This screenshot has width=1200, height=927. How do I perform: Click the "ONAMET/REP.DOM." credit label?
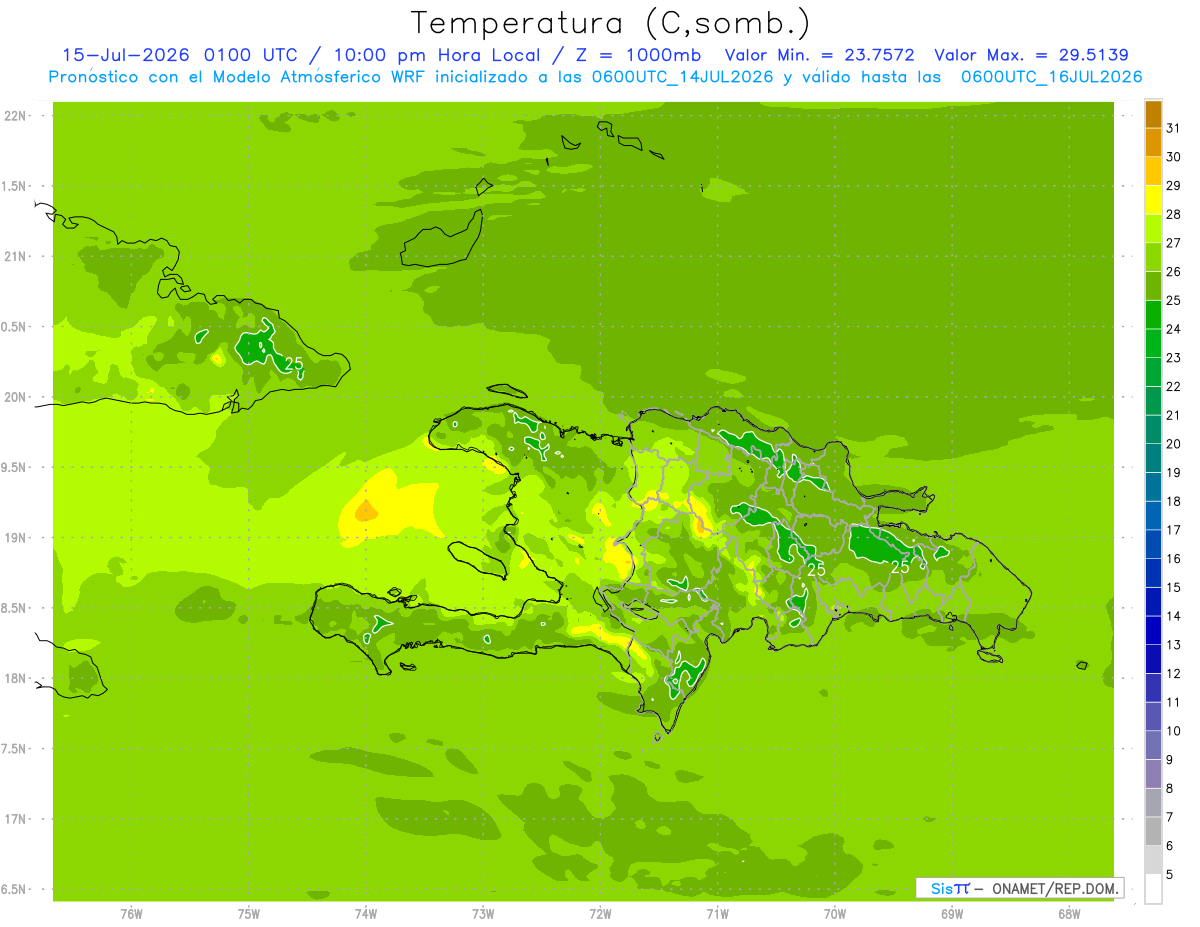pos(1055,888)
